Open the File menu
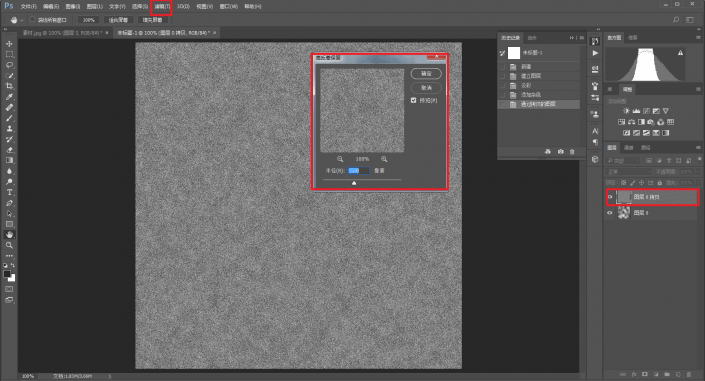 point(28,6)
